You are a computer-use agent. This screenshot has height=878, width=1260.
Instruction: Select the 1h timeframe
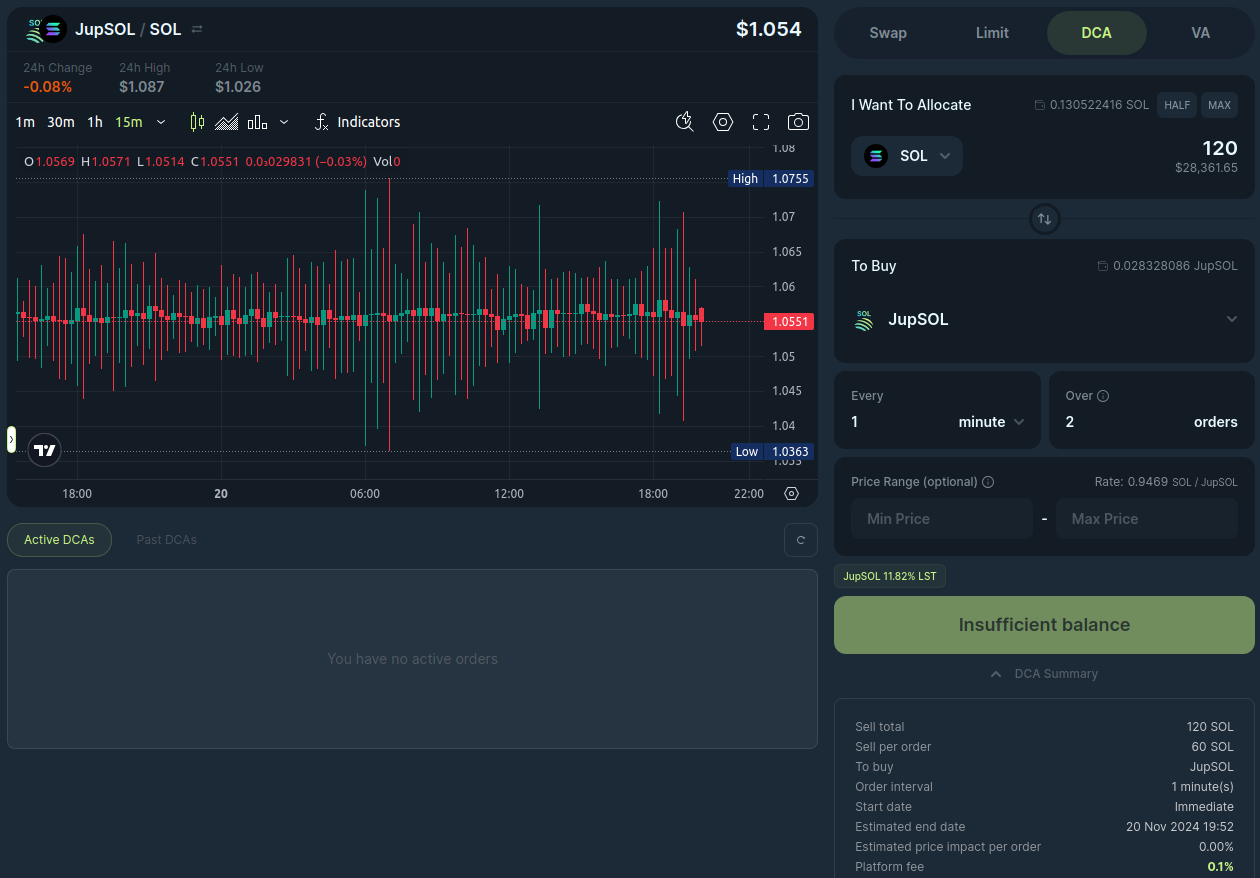point(95,122)
